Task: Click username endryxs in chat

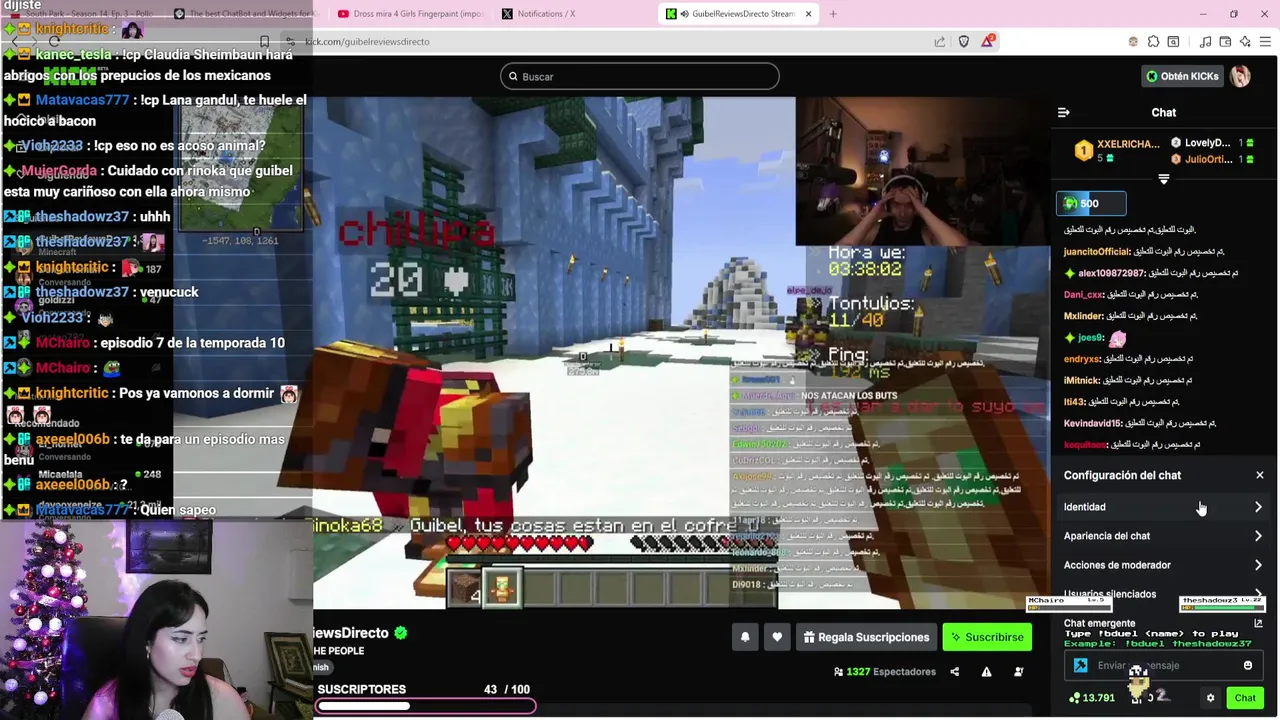Action: (x=1082, y=359)
